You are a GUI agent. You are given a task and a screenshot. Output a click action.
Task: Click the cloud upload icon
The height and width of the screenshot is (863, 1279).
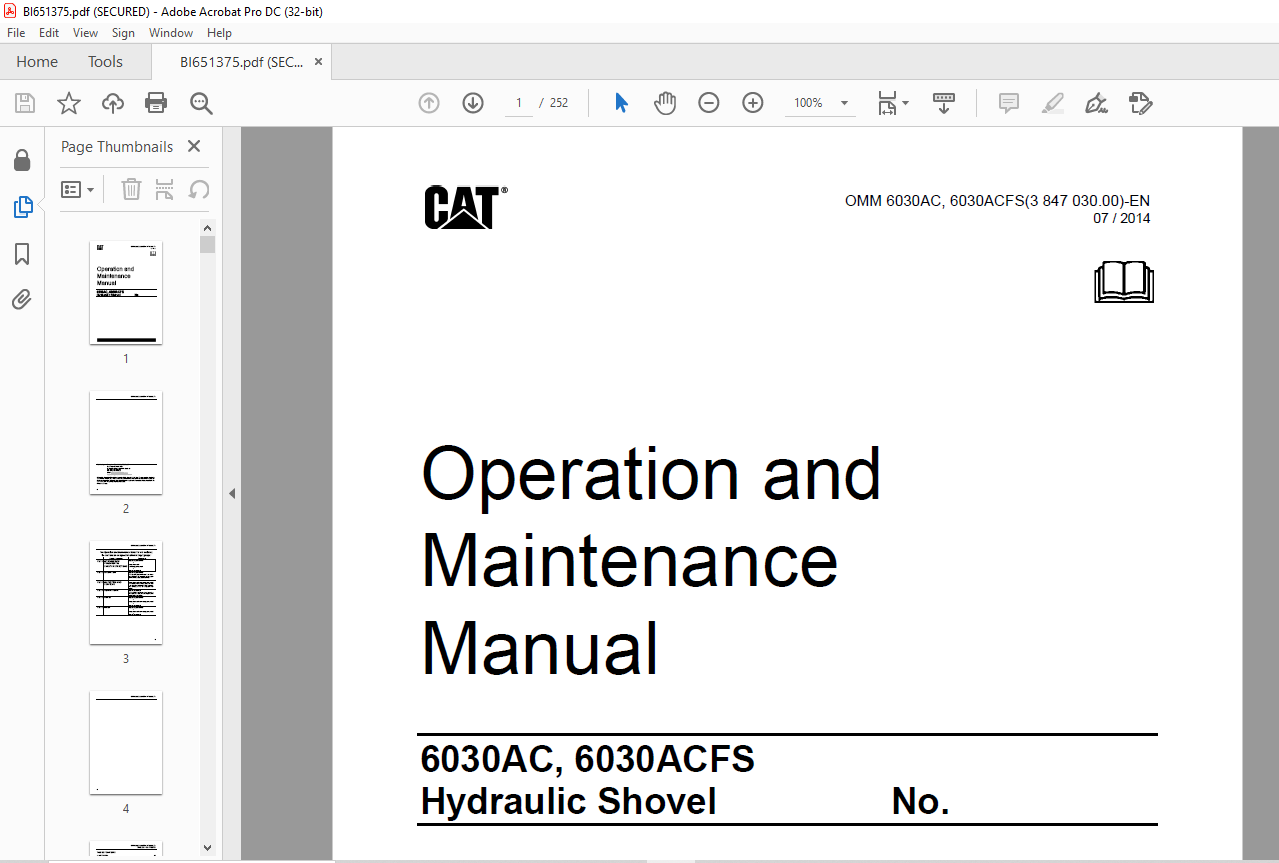tap(113, 103)
